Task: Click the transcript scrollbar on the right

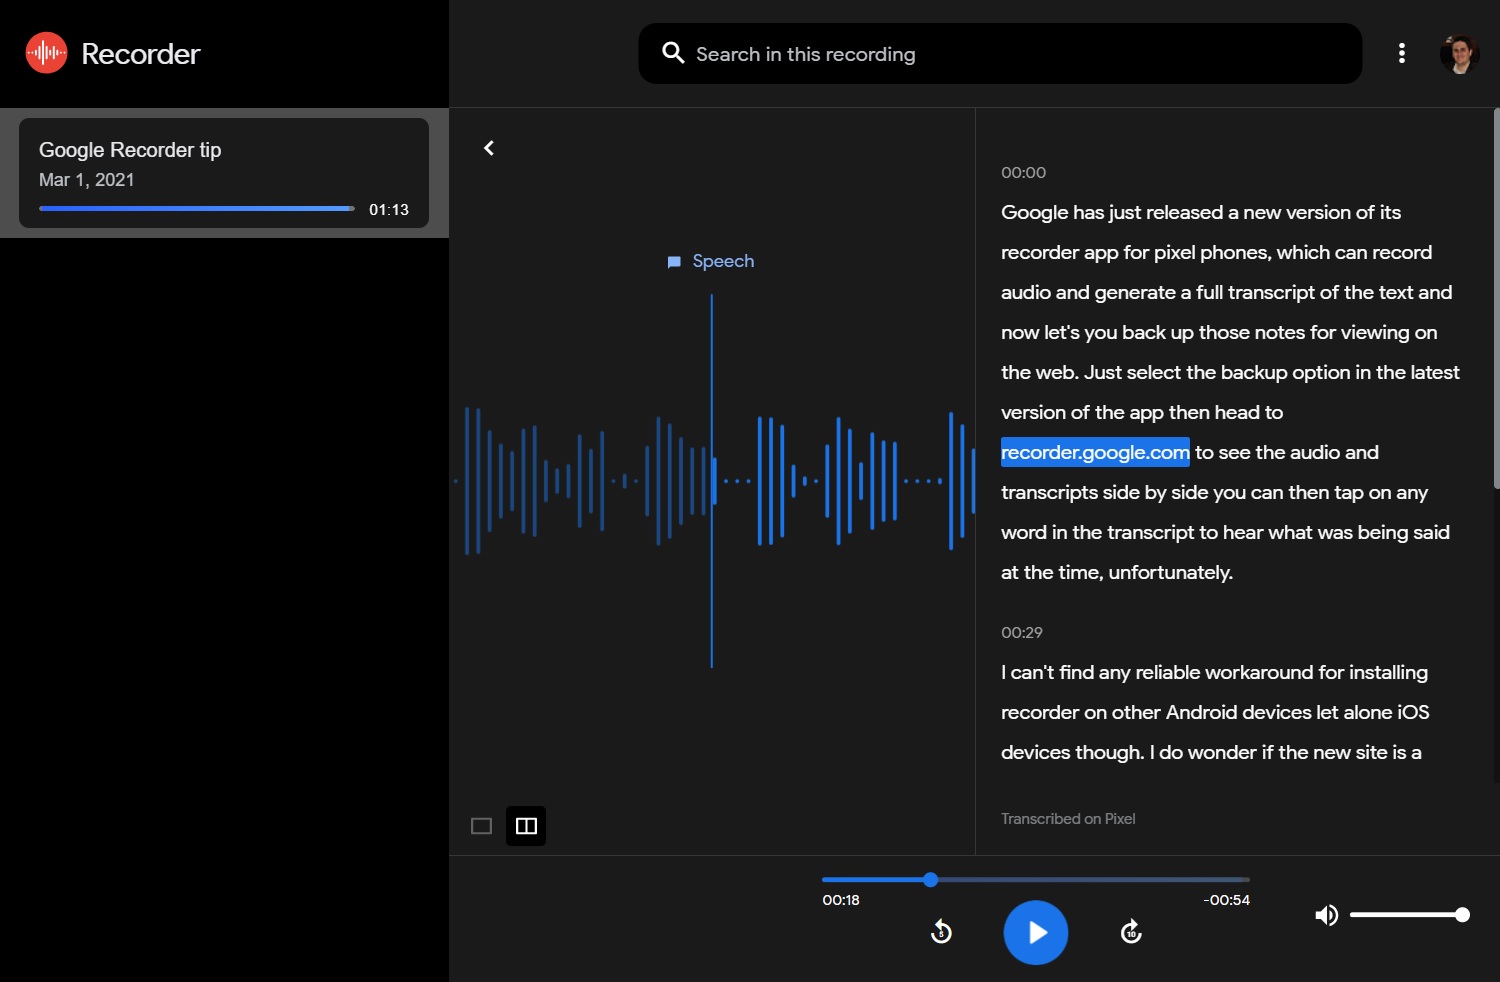Action: (x=1495, y=300)
